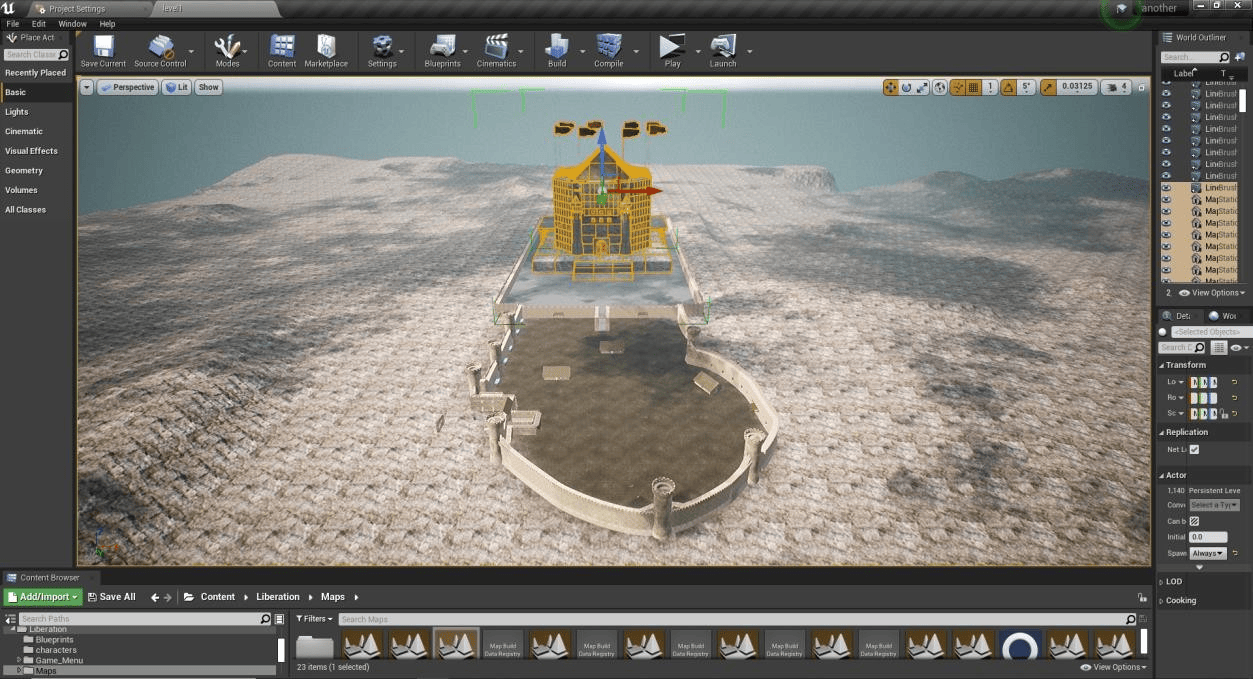Screen dimensions: 1253x679
Task: Click the history back arrow in Content Browser
Action: point(155,597)
